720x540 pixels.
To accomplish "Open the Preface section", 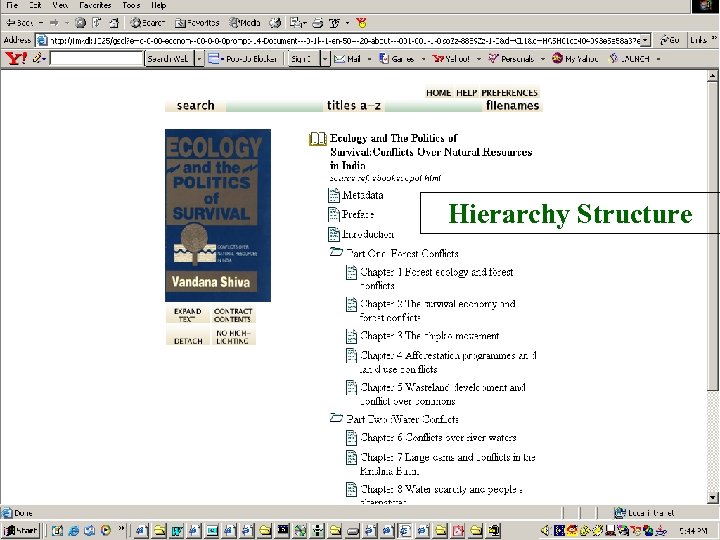I will 351,214.
